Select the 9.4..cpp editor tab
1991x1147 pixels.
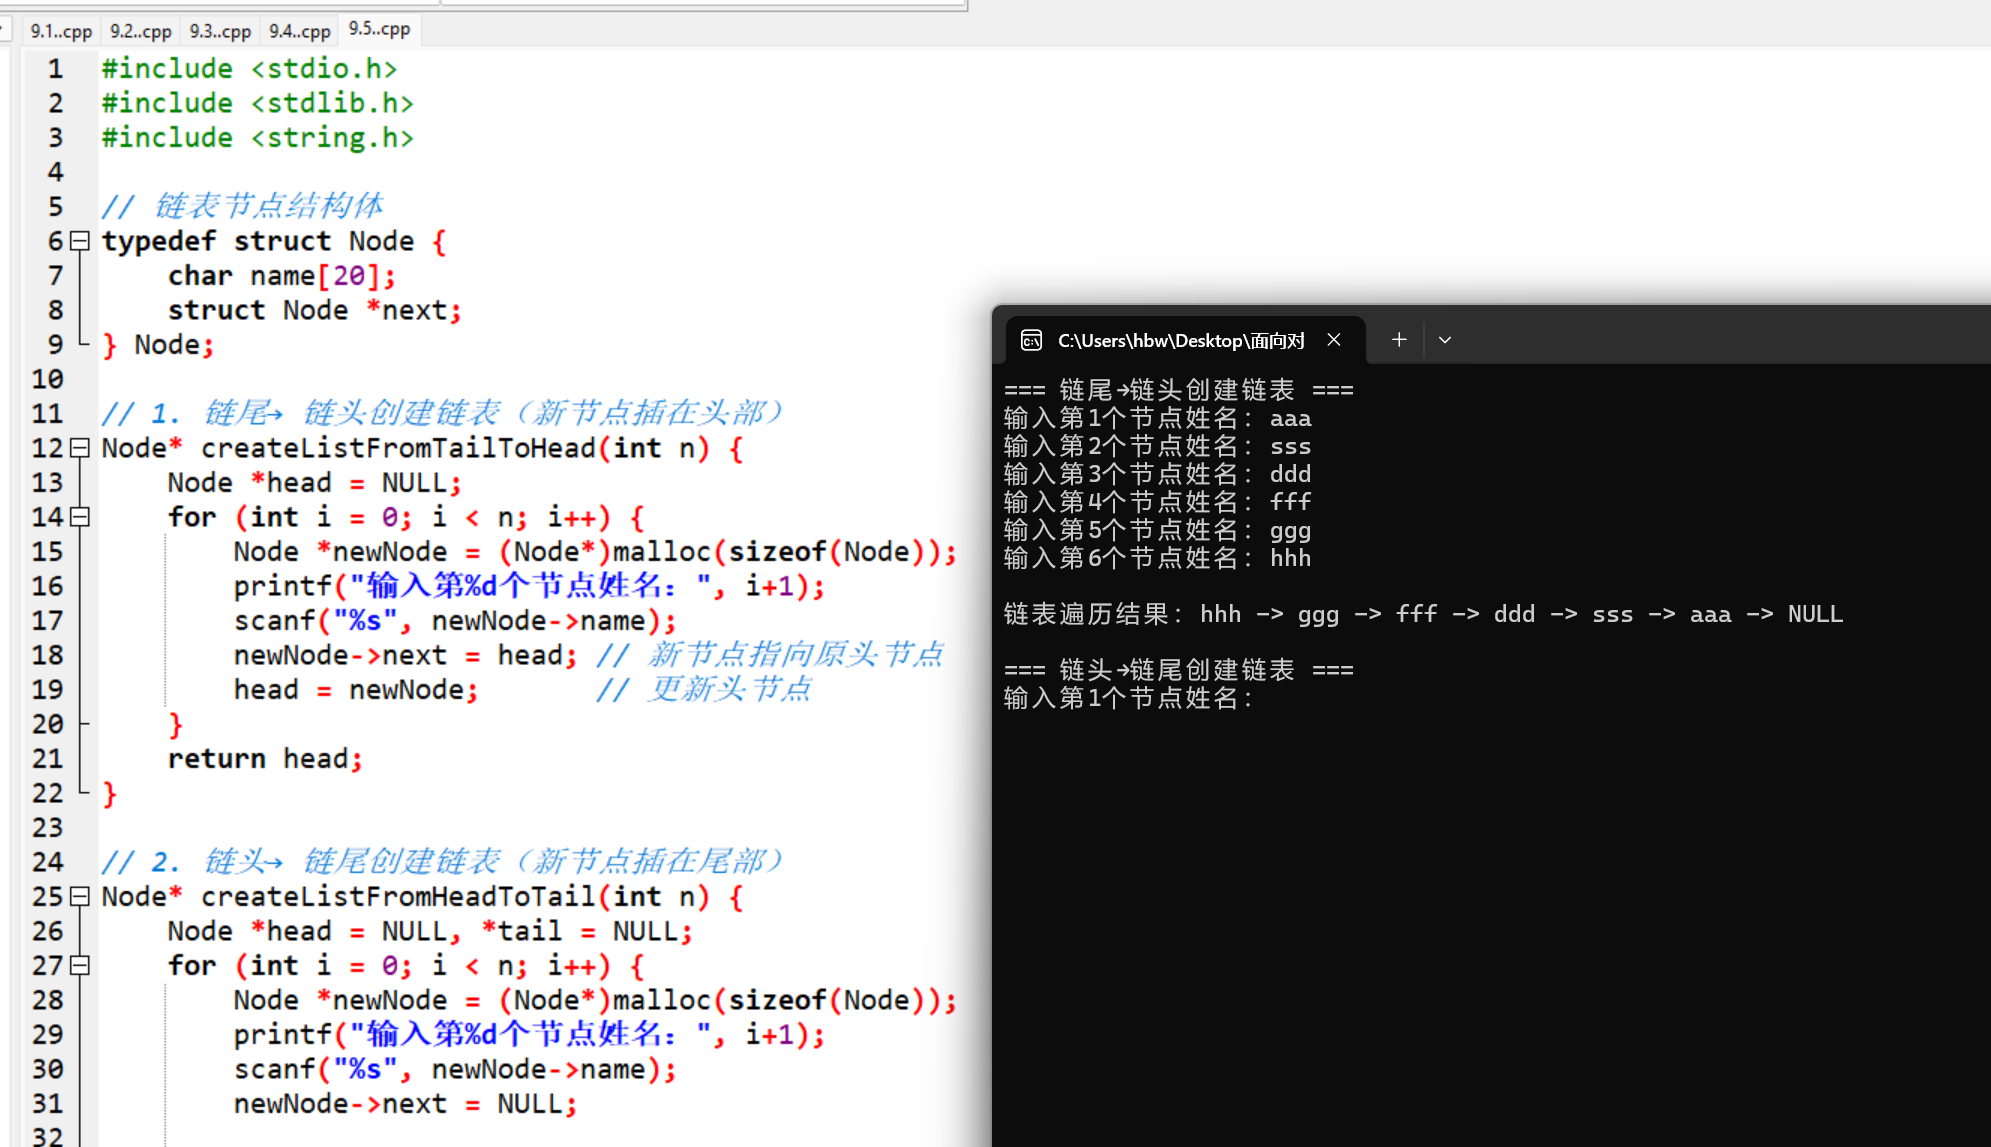(299, 31)
